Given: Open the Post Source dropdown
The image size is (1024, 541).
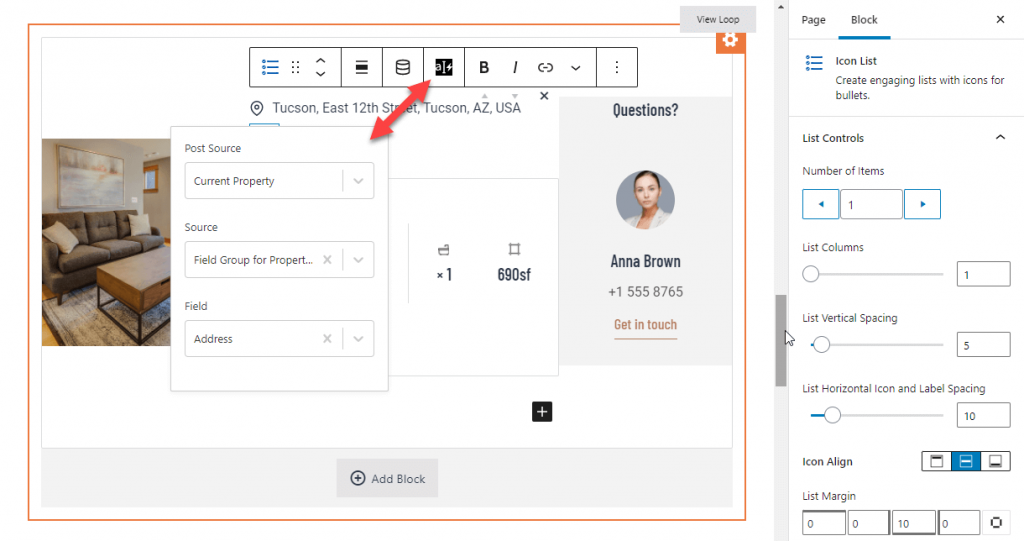Looking at the screenshot, I should 280,181.
